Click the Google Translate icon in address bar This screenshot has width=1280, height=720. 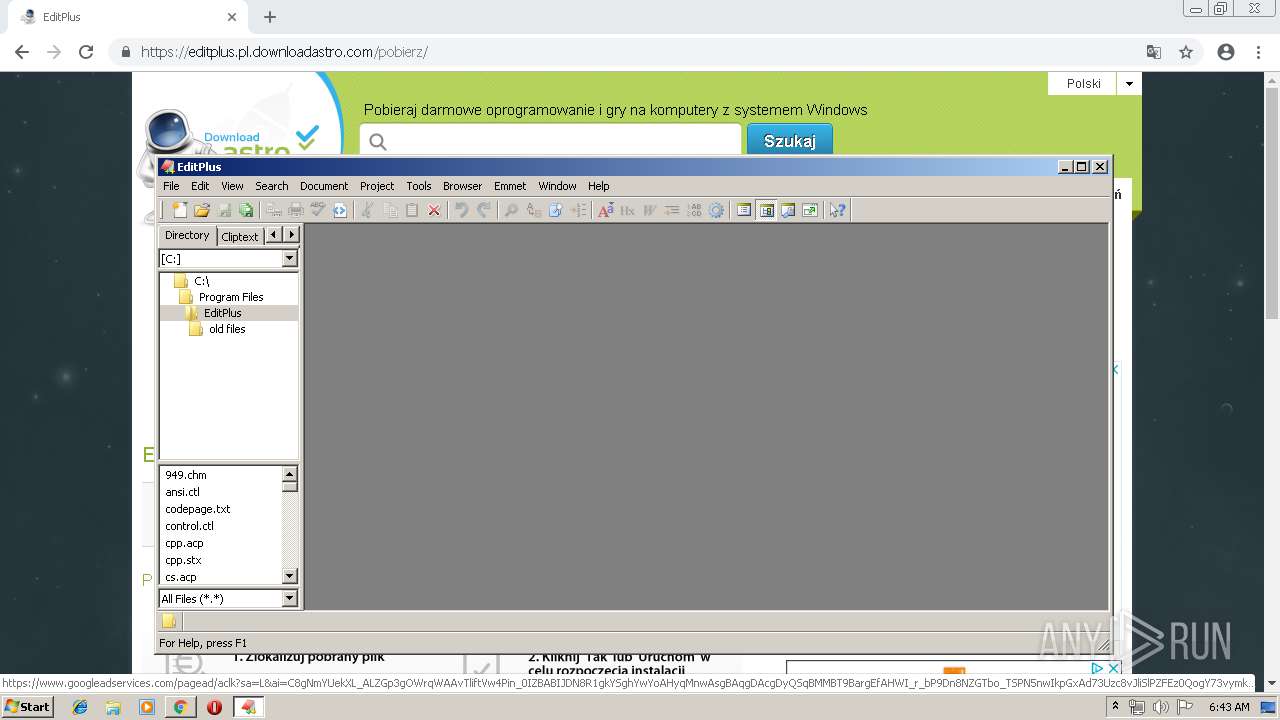coord(1153,52)
